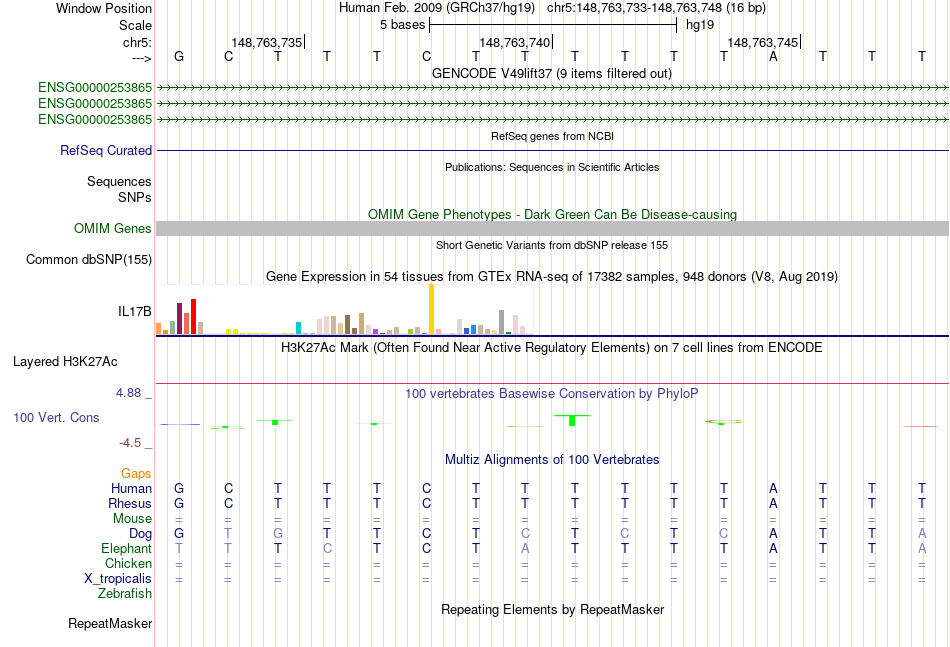The height and width of the screenshot is (647, 950).
Task: Select the Rhesus species label
Action: [130, 503]
